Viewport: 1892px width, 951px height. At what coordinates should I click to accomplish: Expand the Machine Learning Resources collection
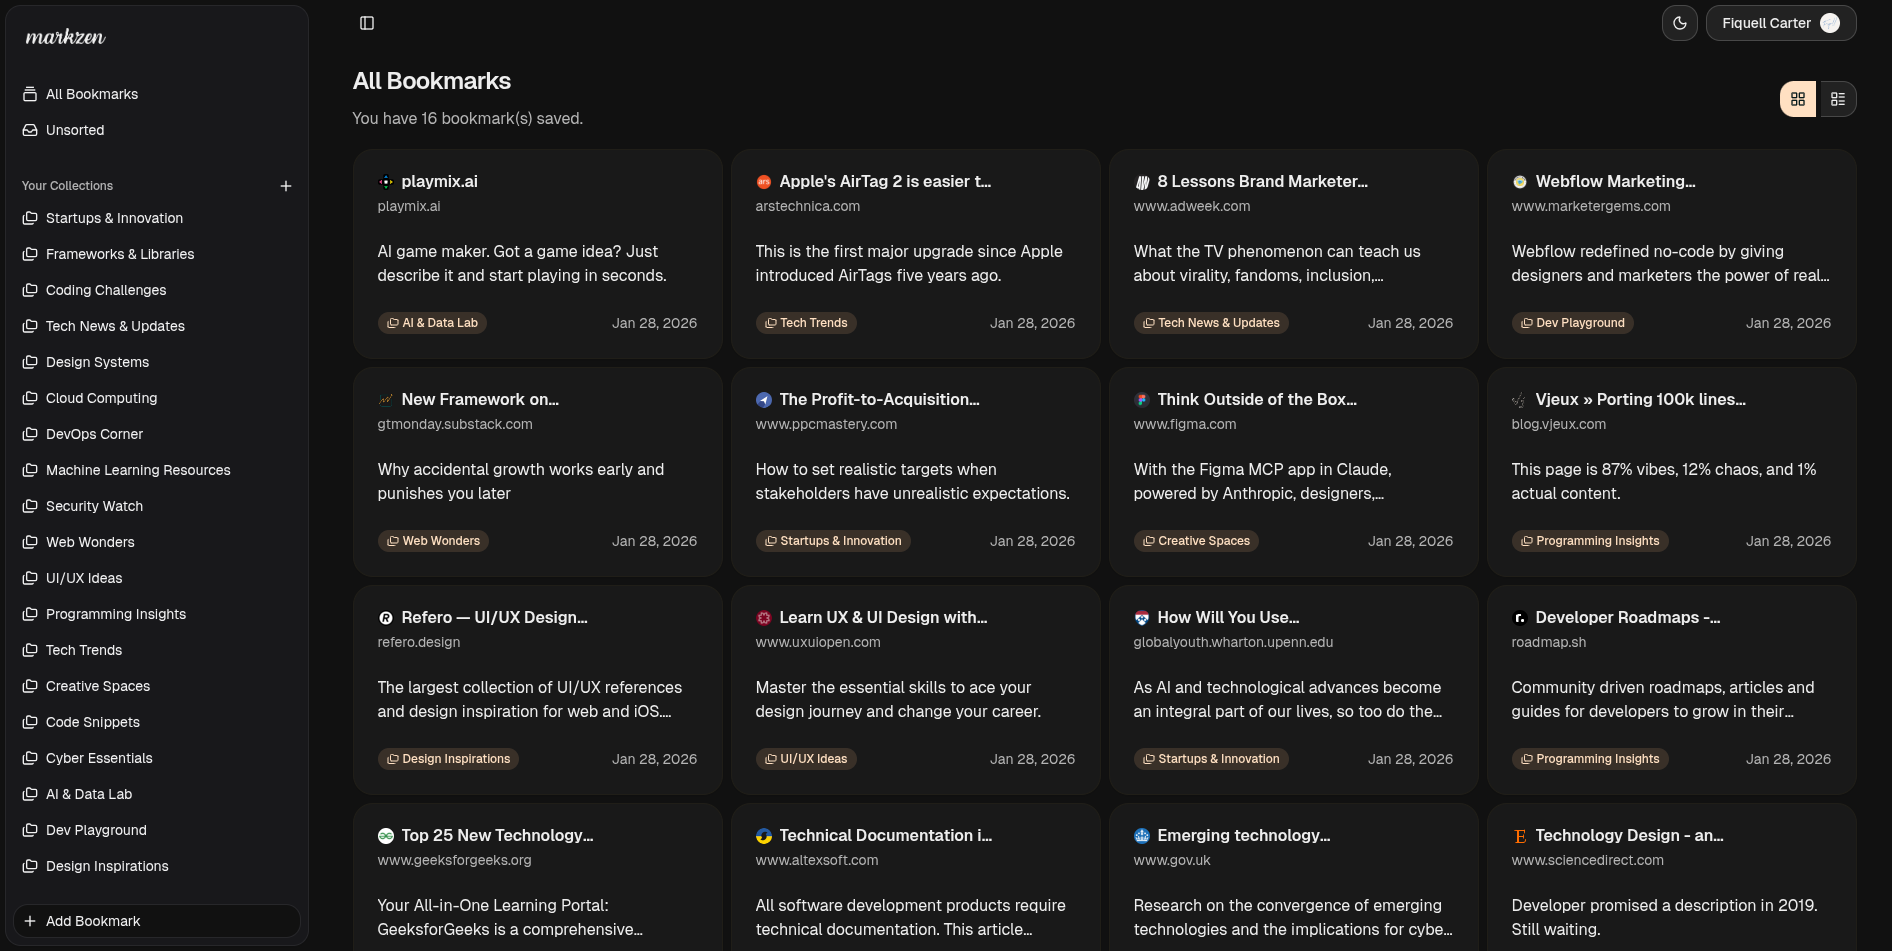pos(138,470)
